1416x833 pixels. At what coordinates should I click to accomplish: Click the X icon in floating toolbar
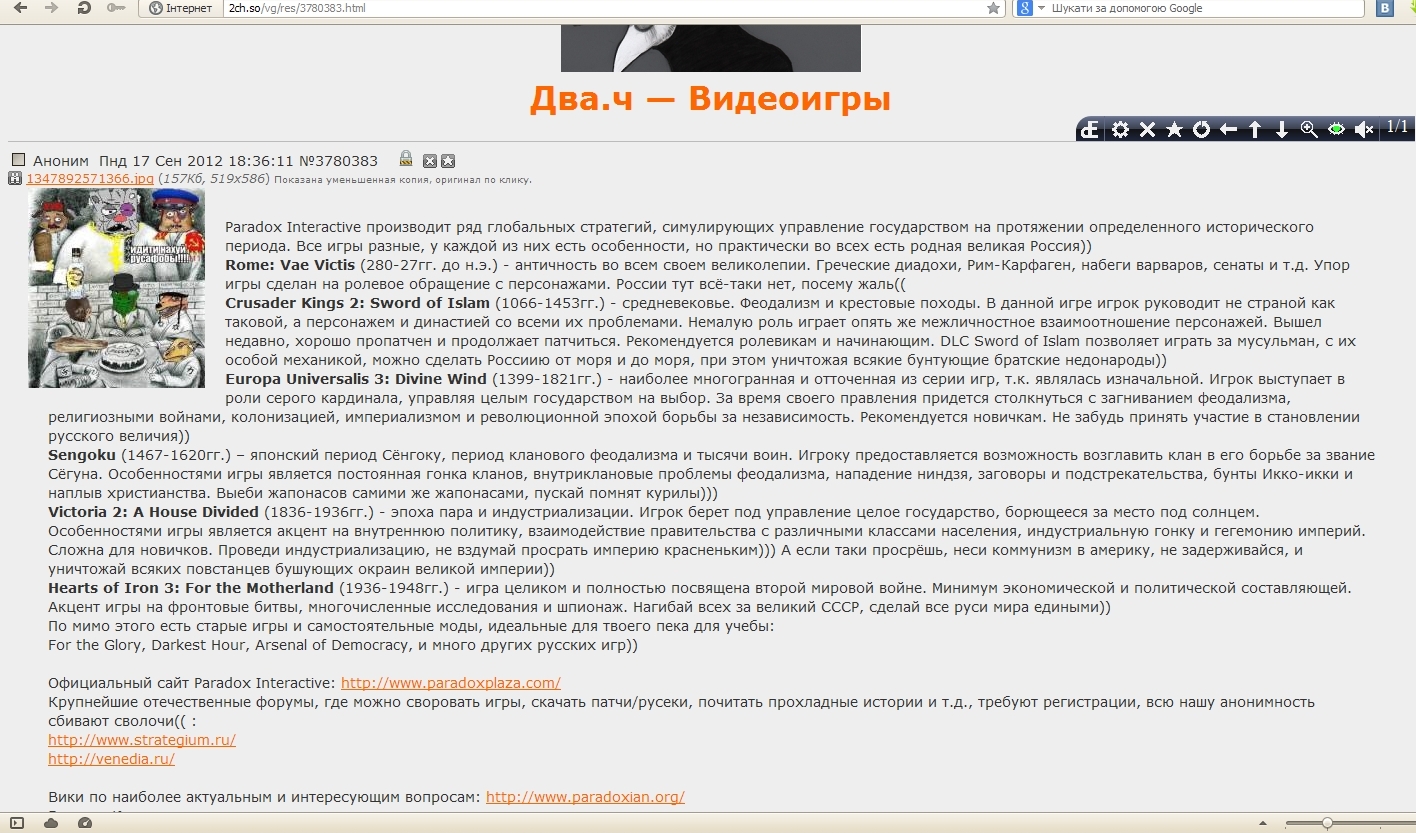1147,130
